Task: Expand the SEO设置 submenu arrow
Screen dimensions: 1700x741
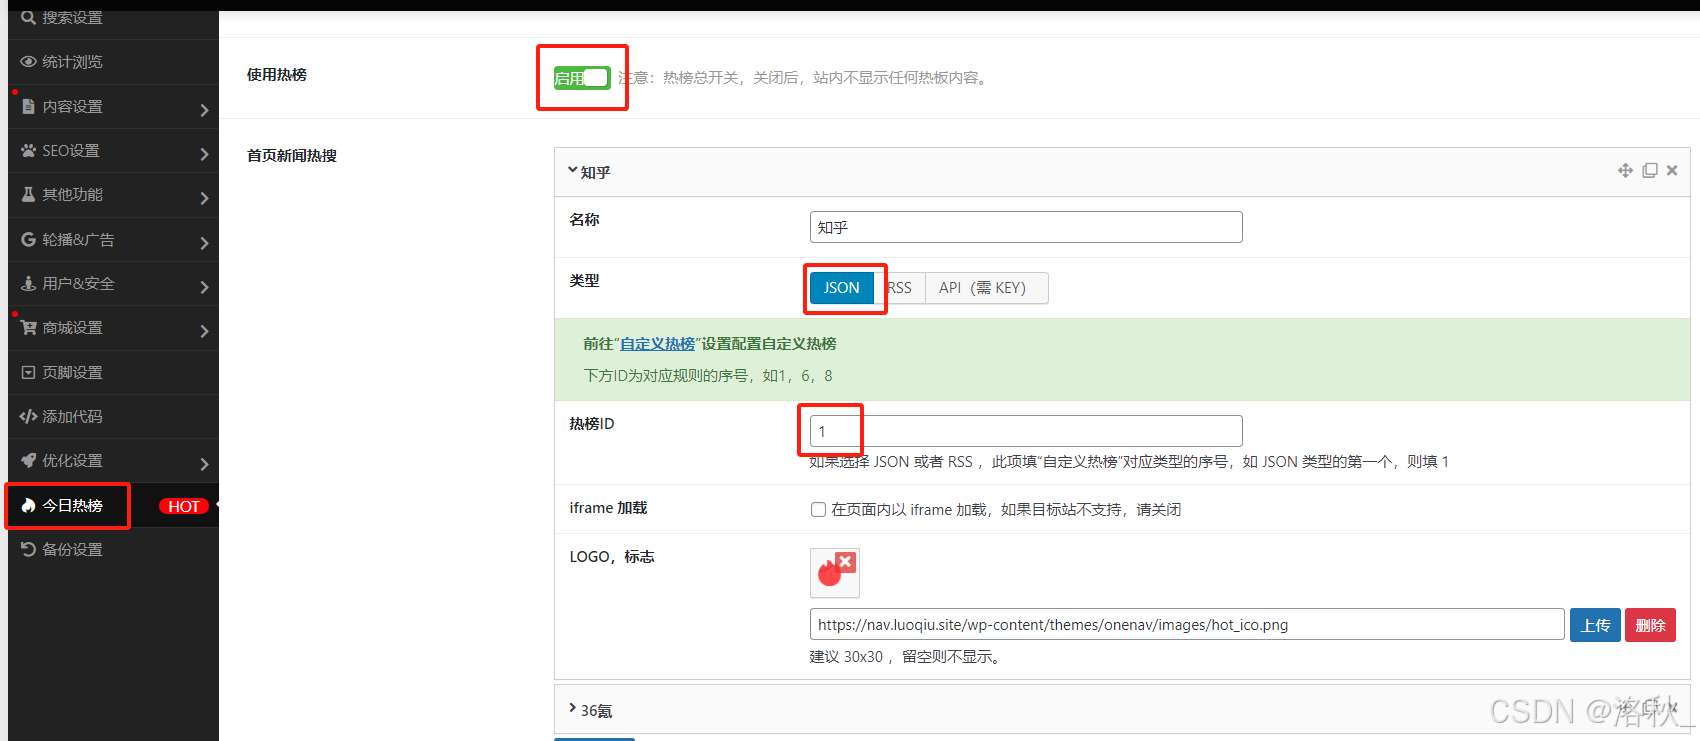Action: (204, 154)
